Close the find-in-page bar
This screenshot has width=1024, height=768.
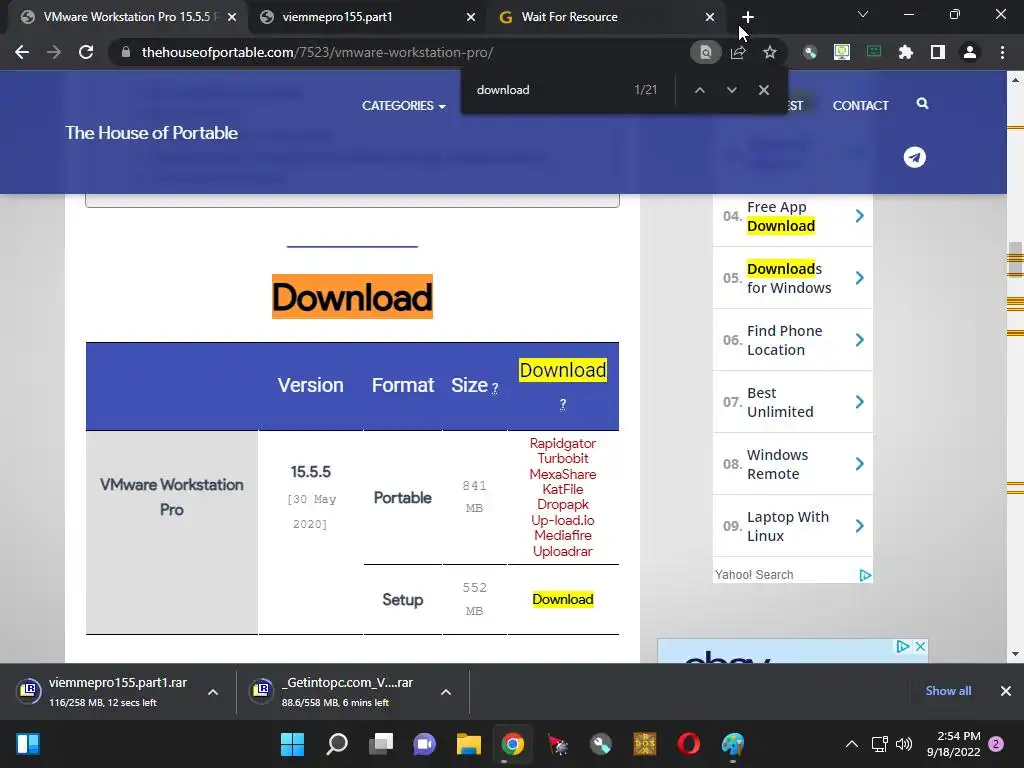[763, 89]
